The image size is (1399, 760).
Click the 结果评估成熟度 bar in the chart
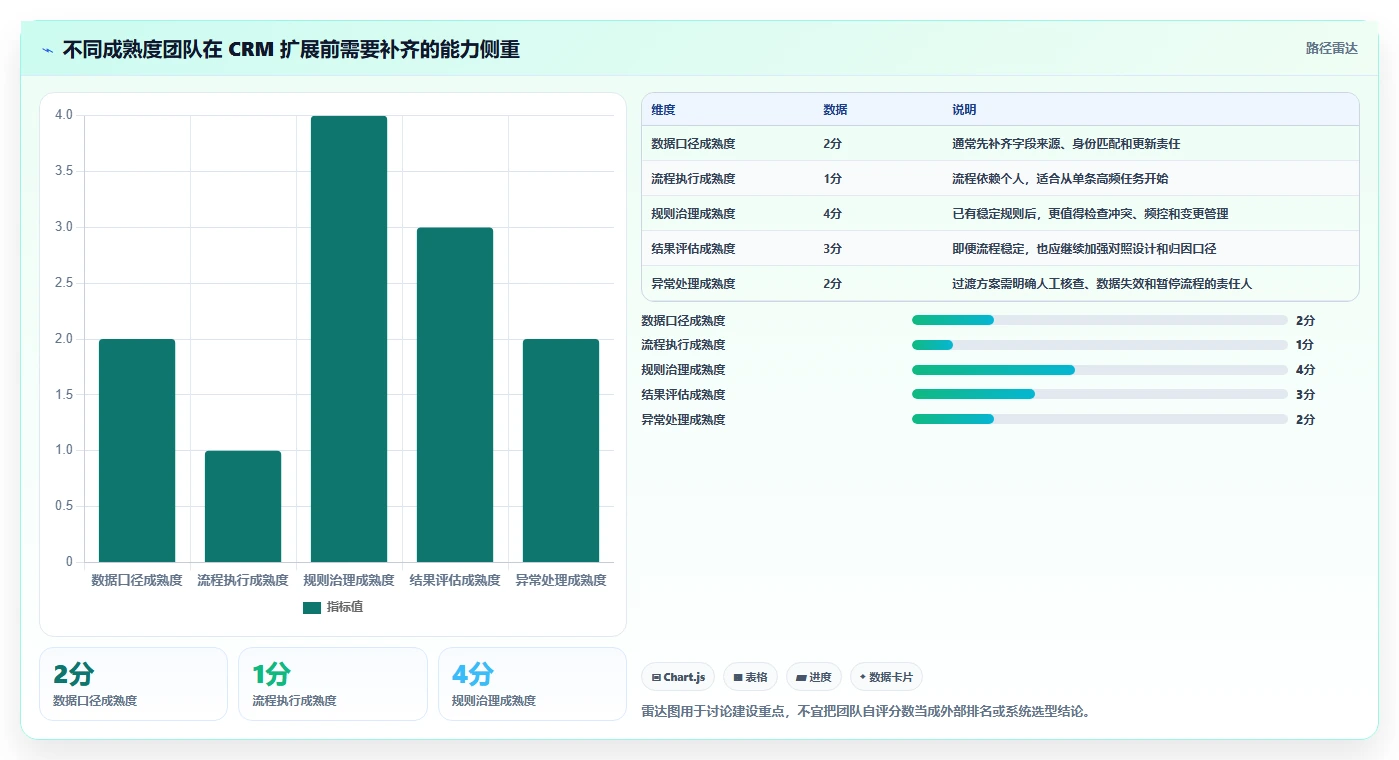[x=455, y=395]
